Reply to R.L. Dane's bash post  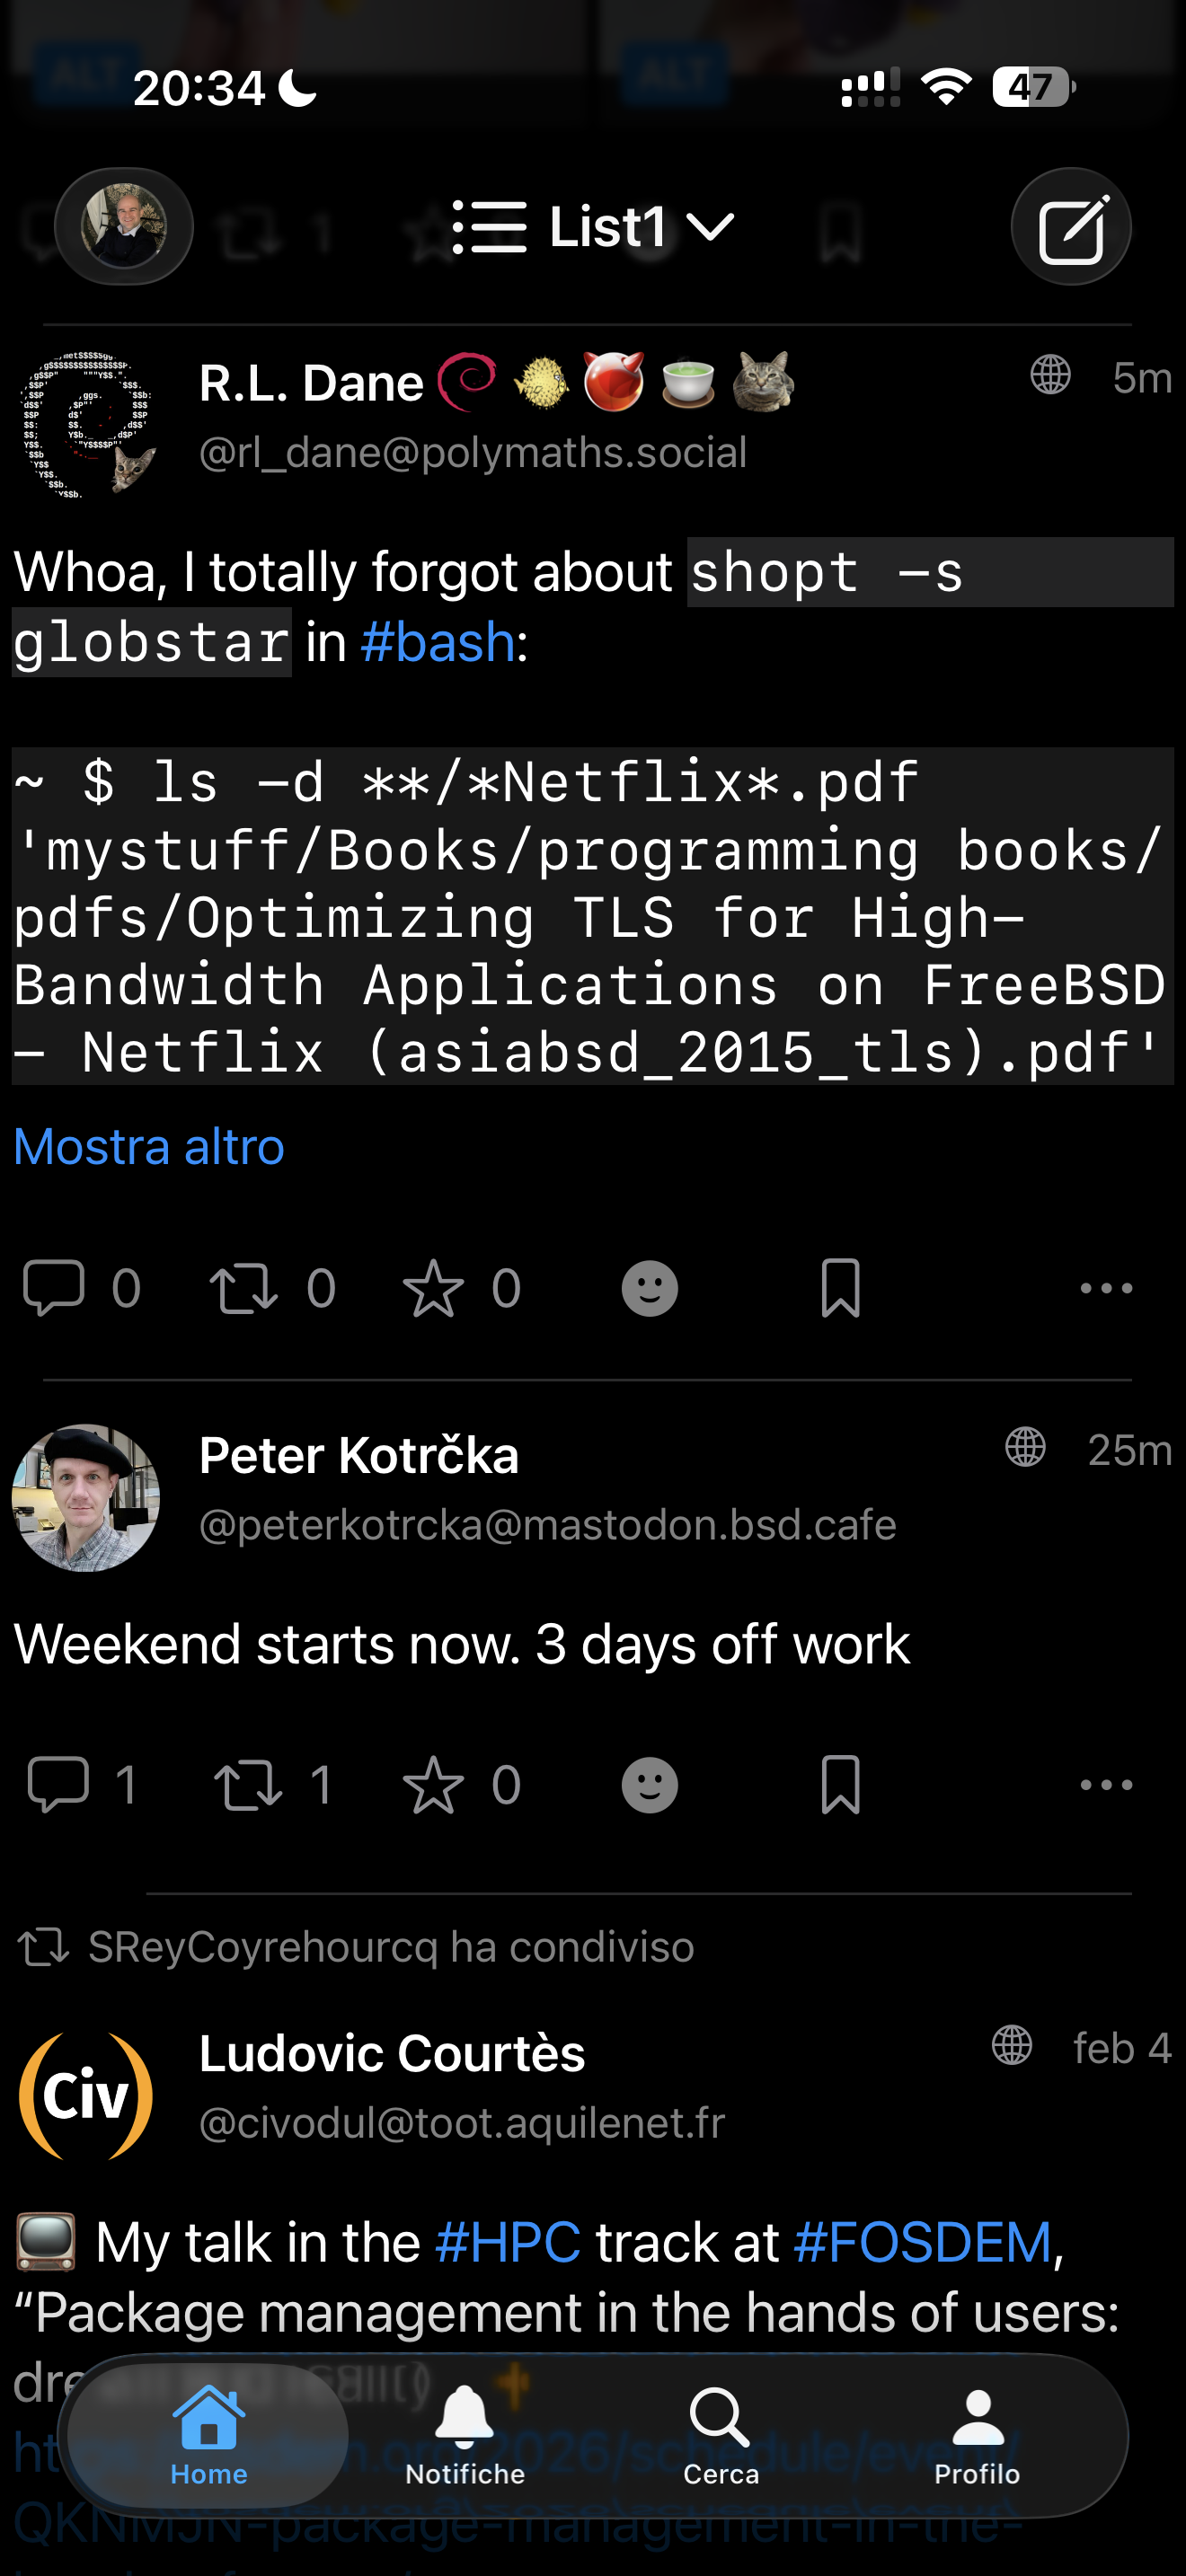coord(54,1287)
